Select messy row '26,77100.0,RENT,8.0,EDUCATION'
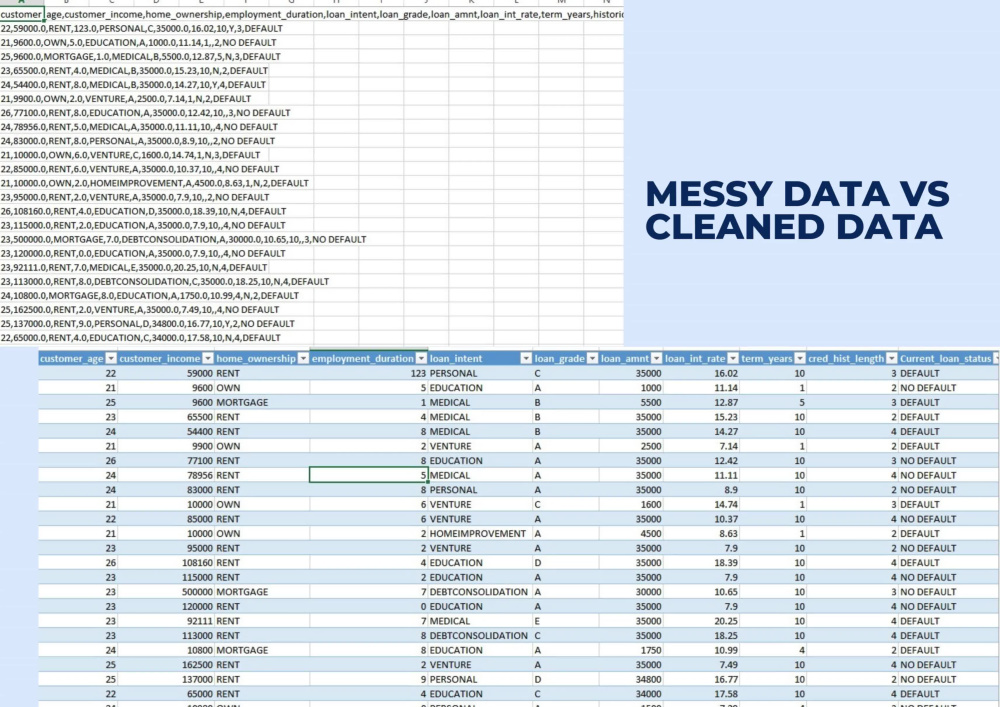This screenshot has width=1000, height=707. 145,113
